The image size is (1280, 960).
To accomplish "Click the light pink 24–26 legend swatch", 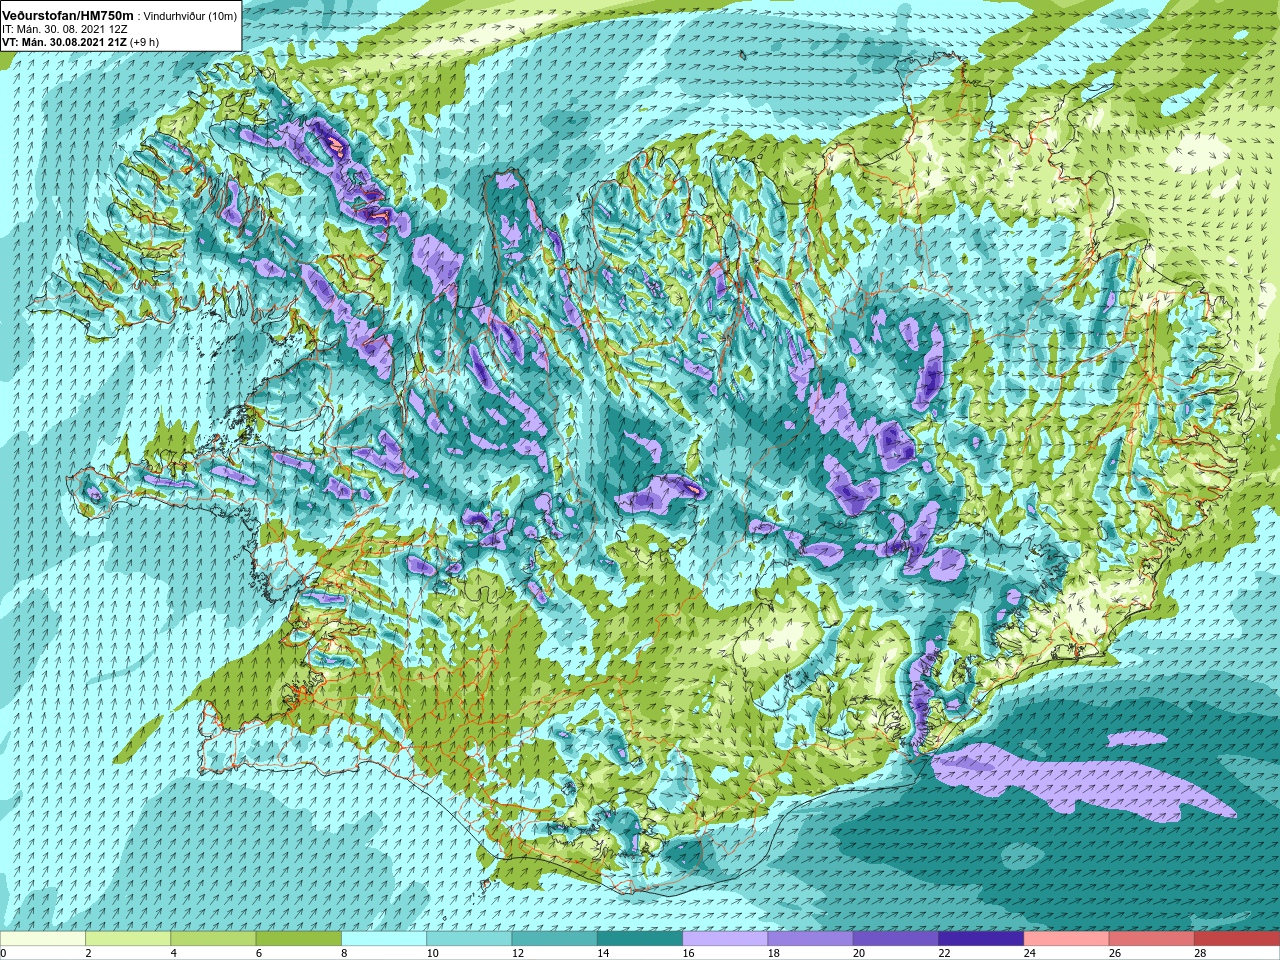I will tap(1066, 939).
